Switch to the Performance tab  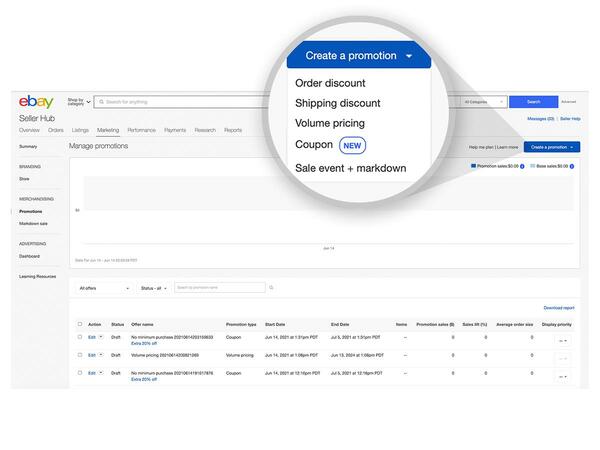point(142,130)
